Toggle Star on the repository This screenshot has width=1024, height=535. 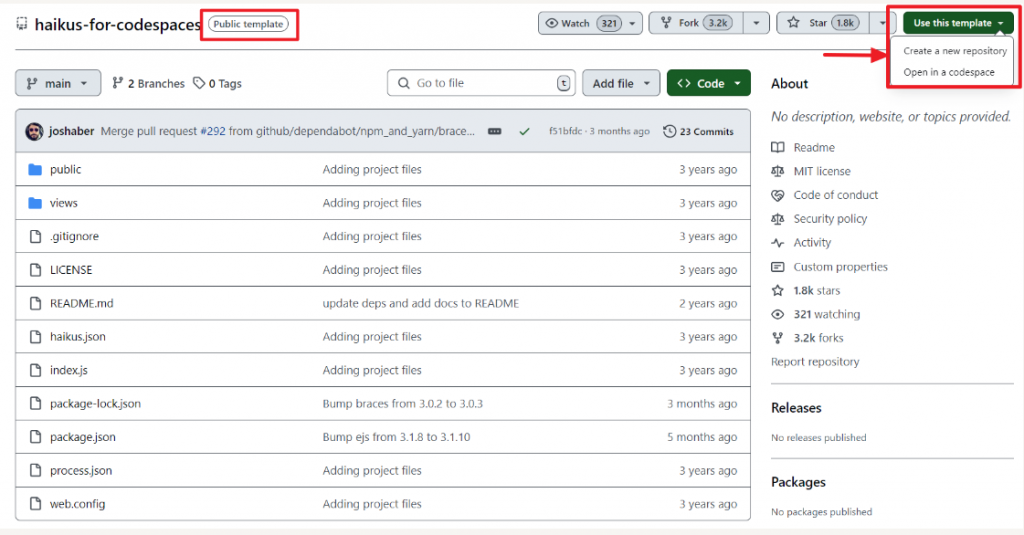(823, 23)
